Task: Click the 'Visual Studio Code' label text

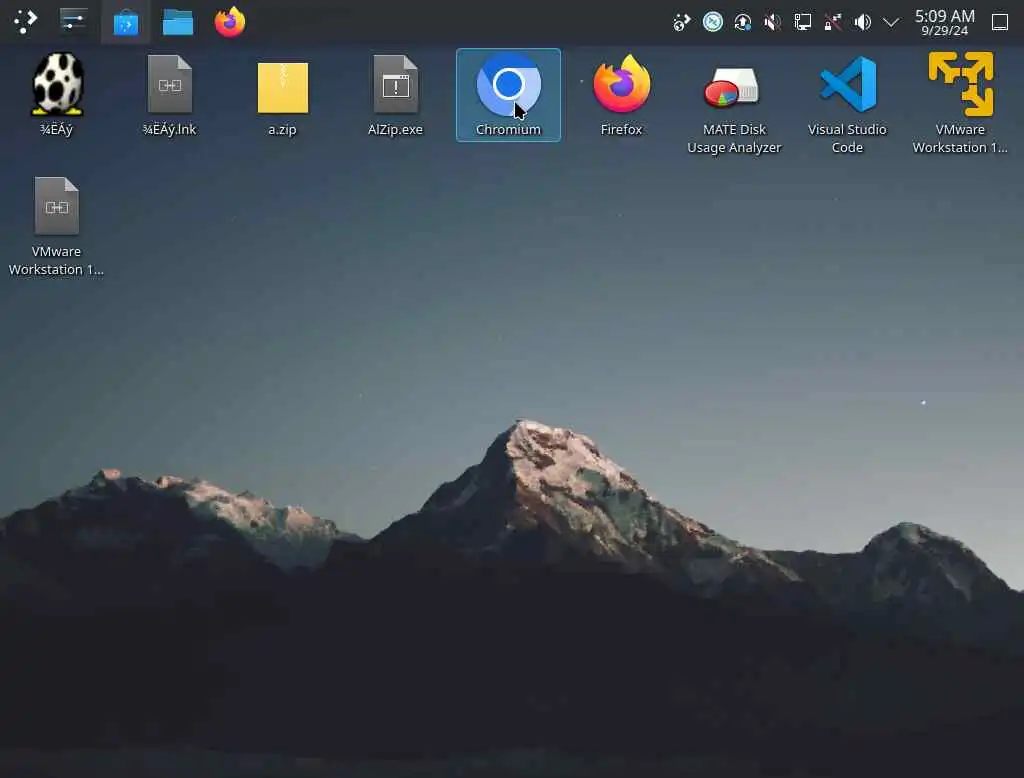Action: tap(847, 138)
